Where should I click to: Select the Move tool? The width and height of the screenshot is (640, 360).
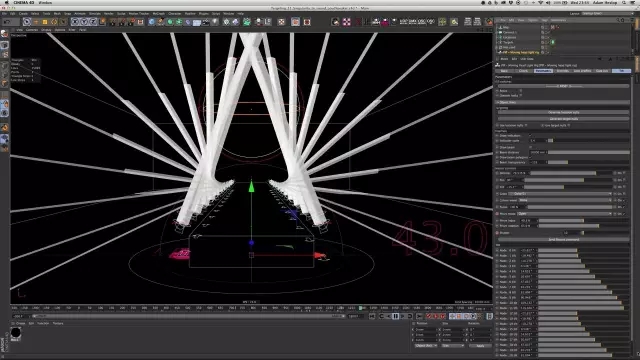[36, 22]
